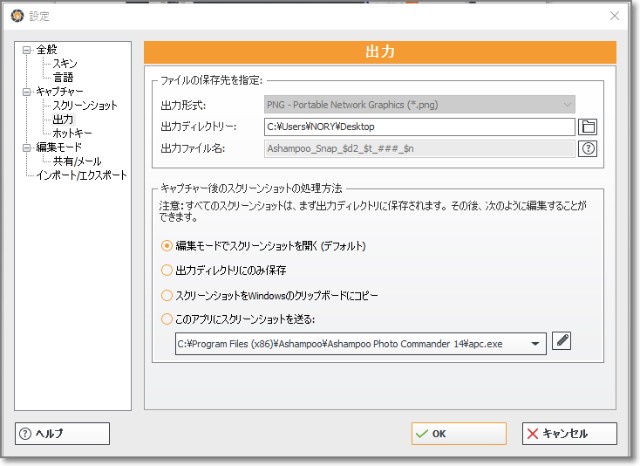The width and height of the screenshot is (640, 466).
Task: Click the help icon beside output file name
Action: pyautogui.click(x=588, y=148)
